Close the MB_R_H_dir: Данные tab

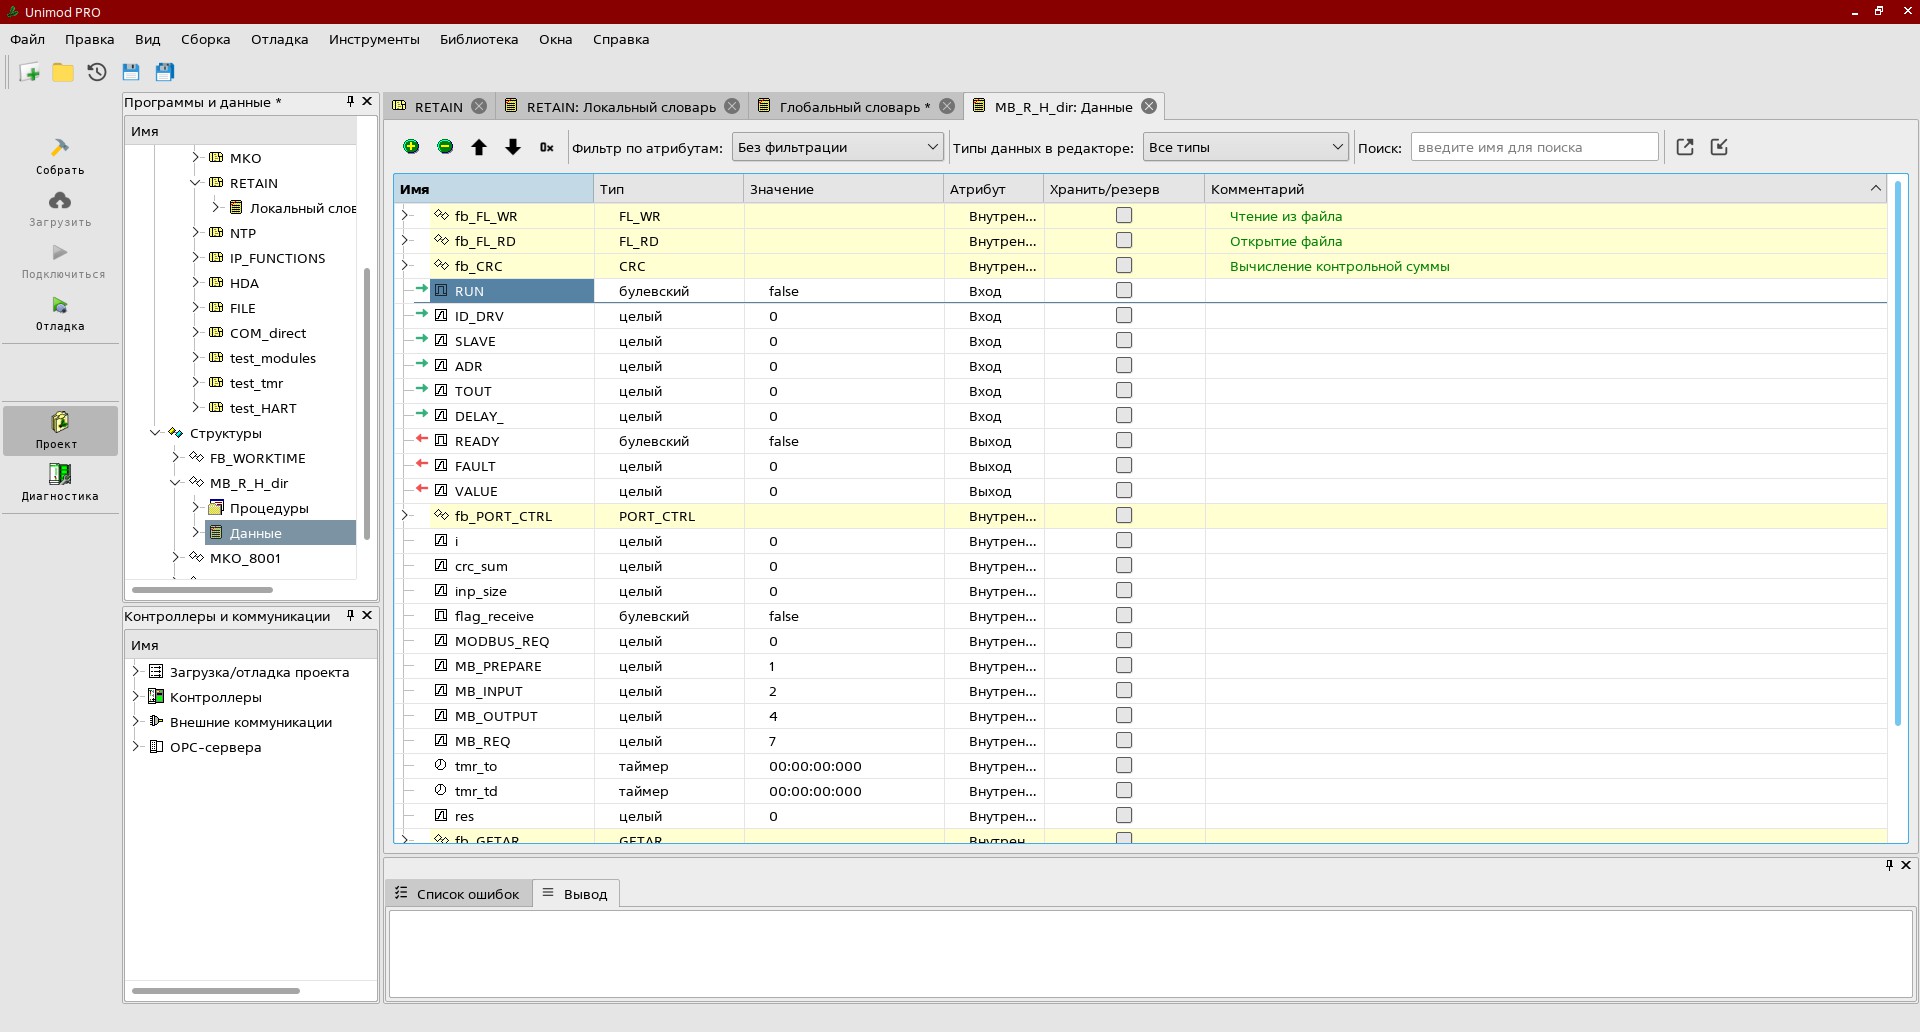1149,106
